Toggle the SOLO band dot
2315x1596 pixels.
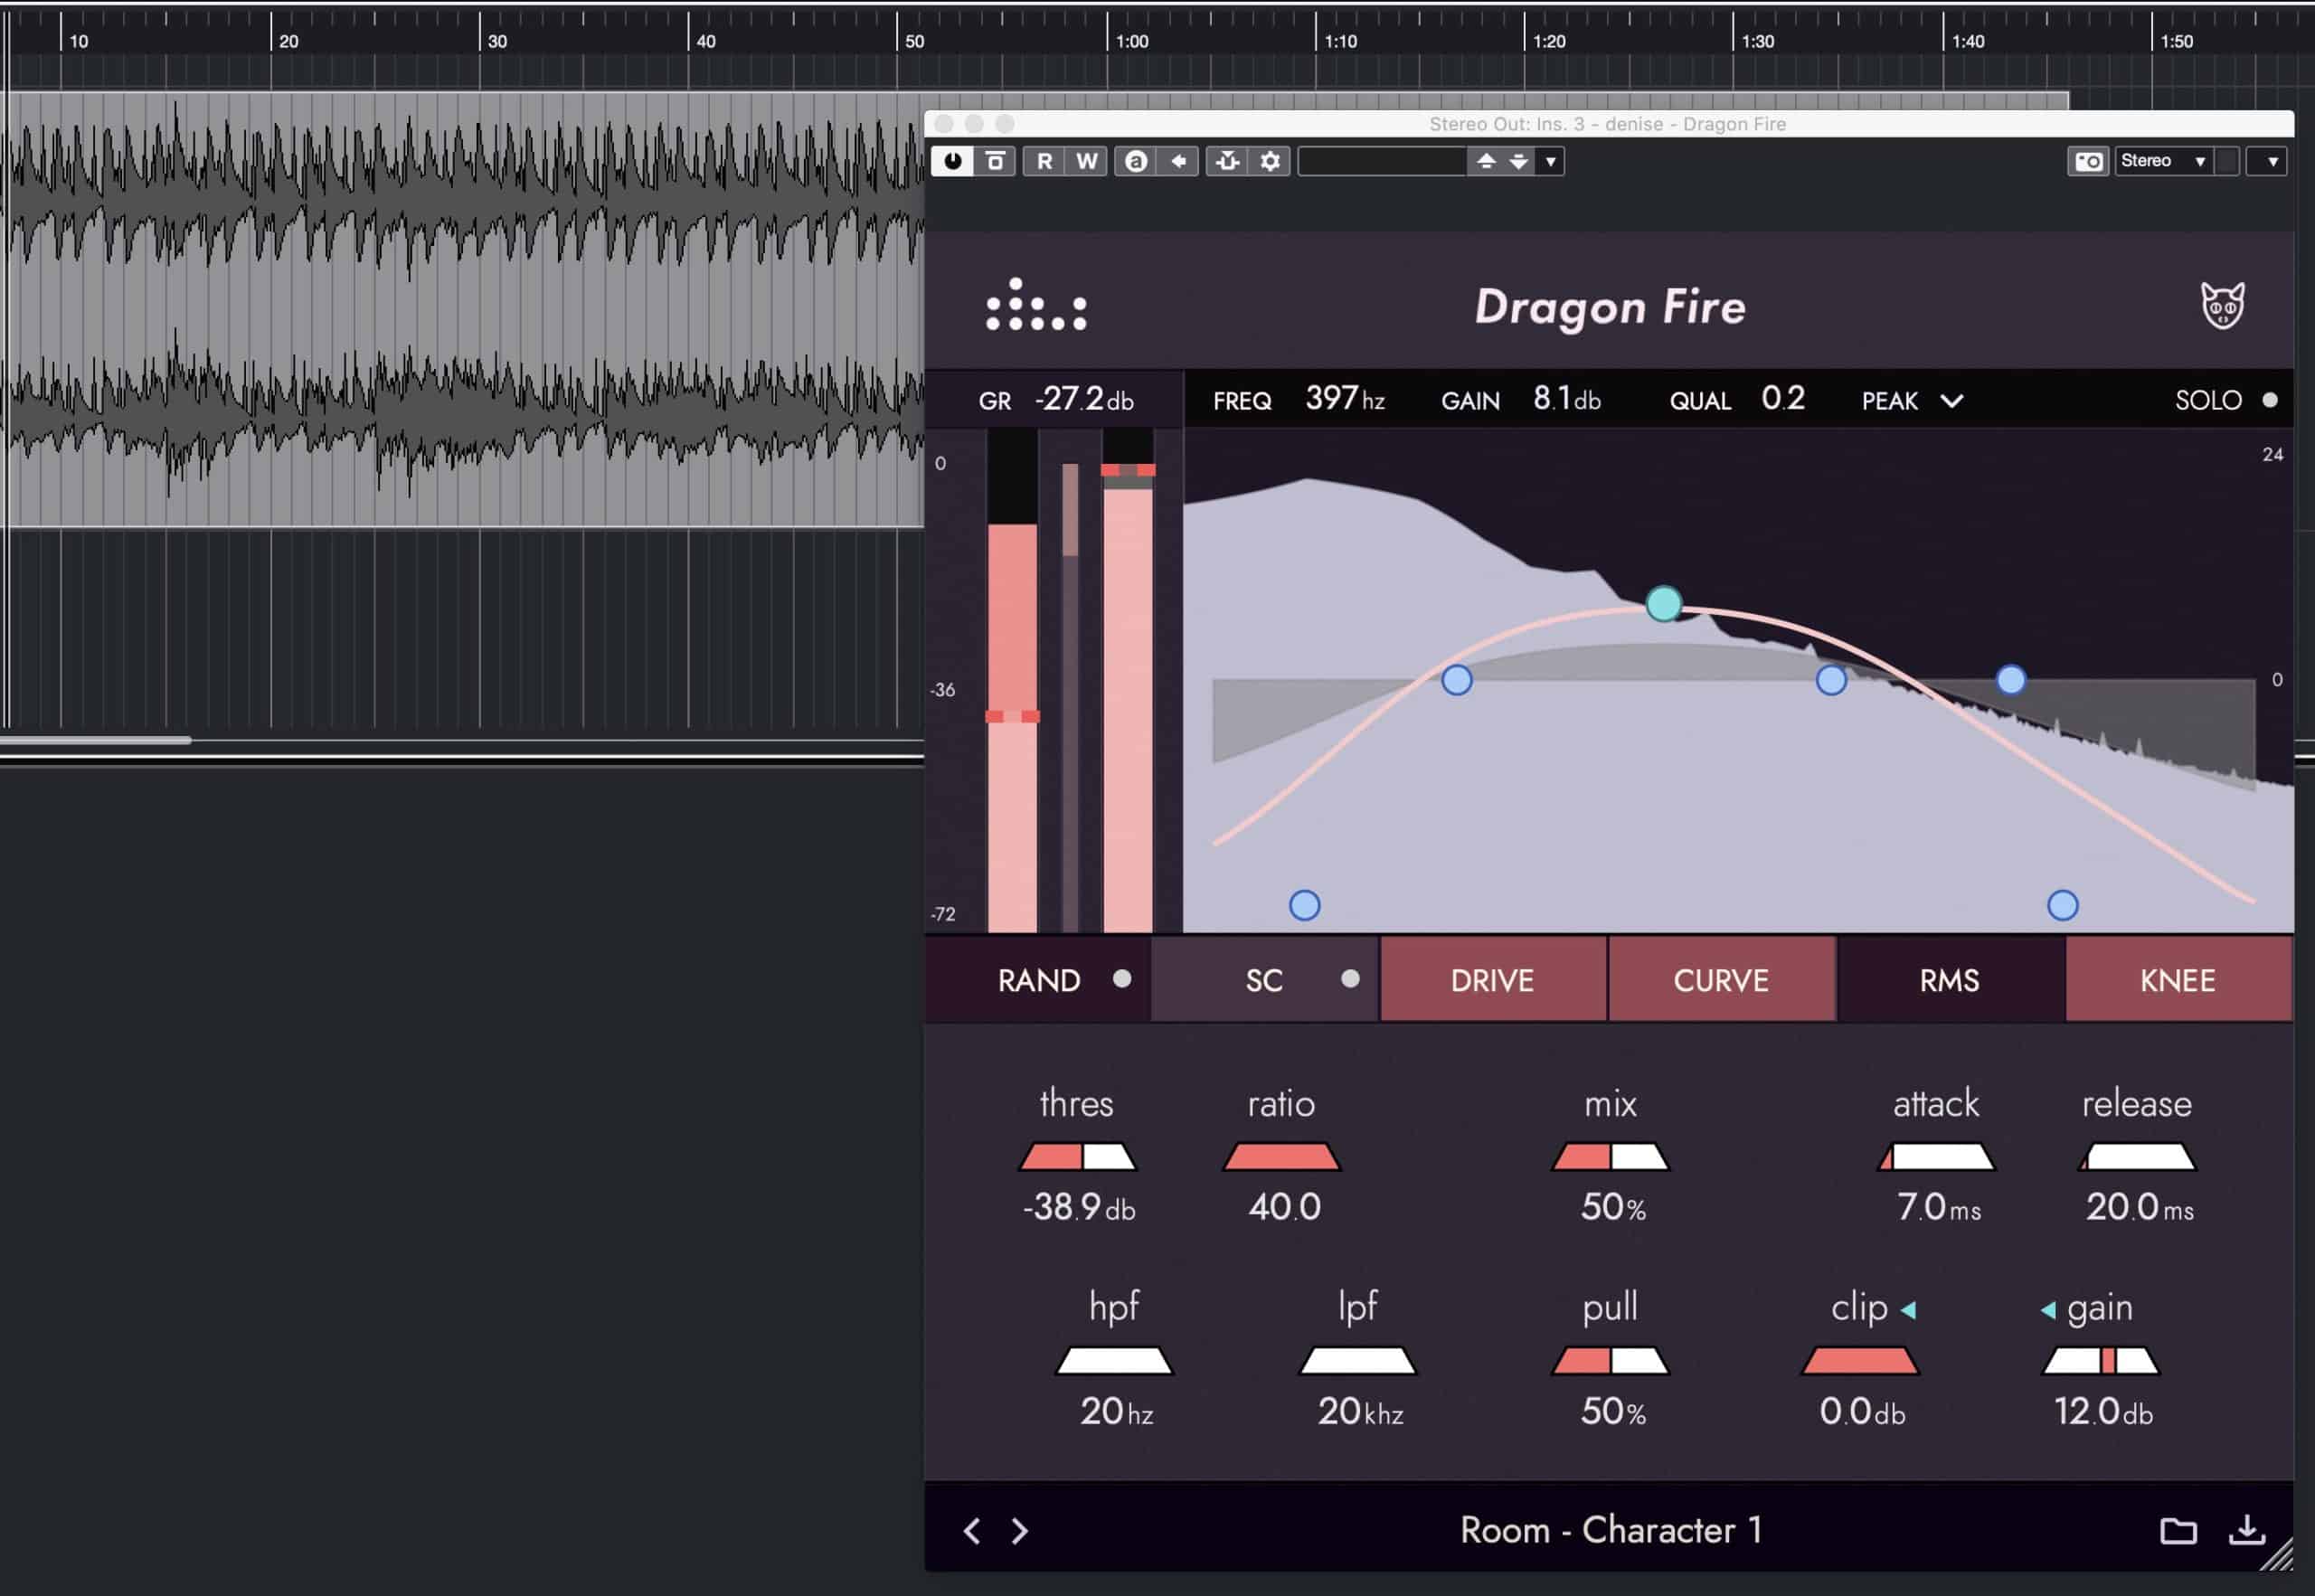click(2270, 400)
